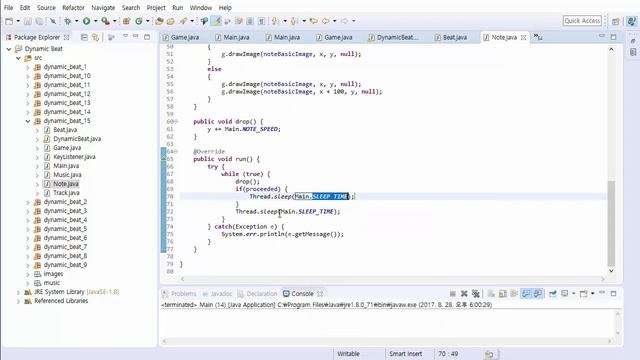
Task: Collapse the dynamic_beat_15 package
Action: click(x=28, y=121)
